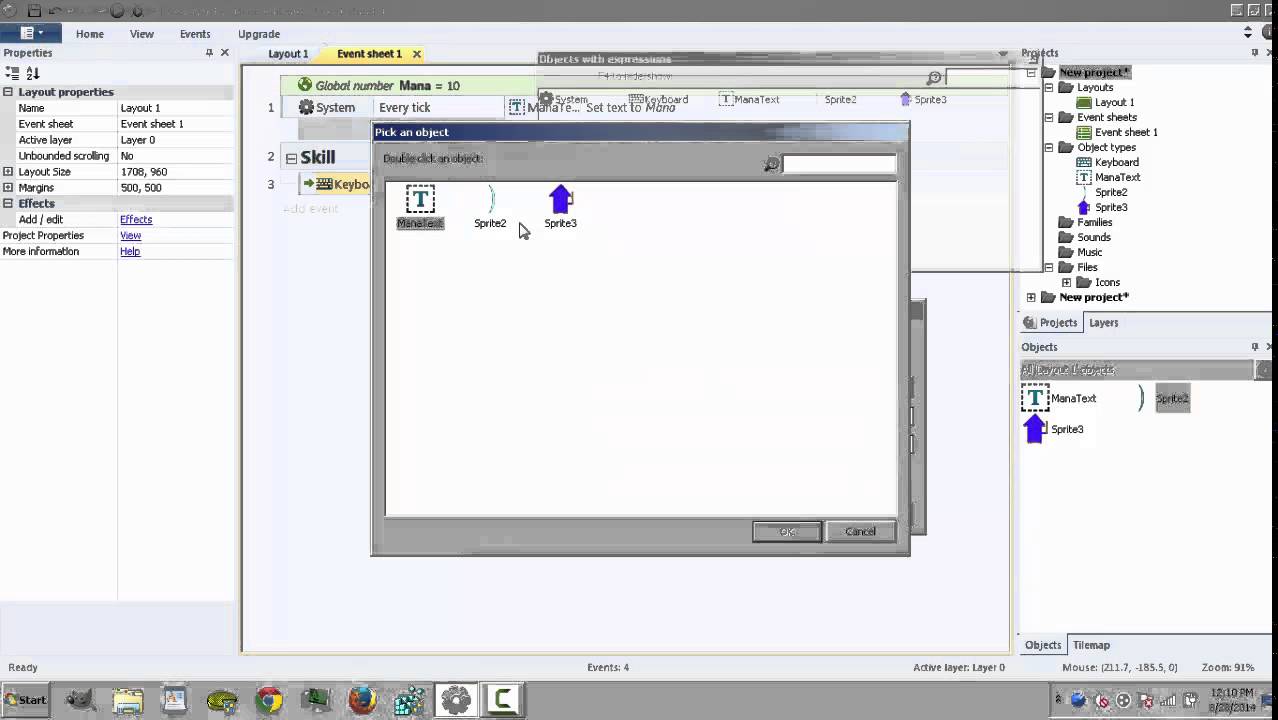The height and width of the screenshot is (720, 1278).
Task: Click the Add event link
Action: click(x=311, y=209)
